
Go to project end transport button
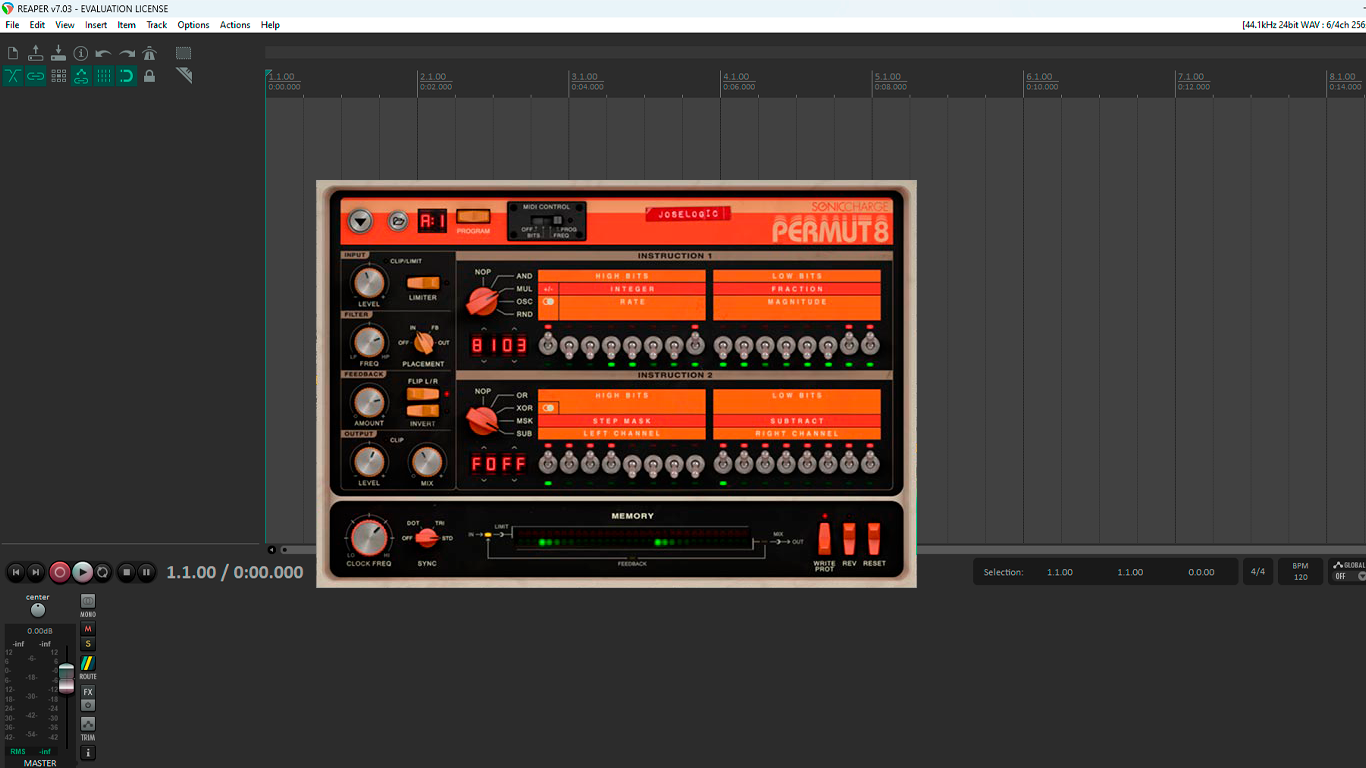[x=36, y=572]
